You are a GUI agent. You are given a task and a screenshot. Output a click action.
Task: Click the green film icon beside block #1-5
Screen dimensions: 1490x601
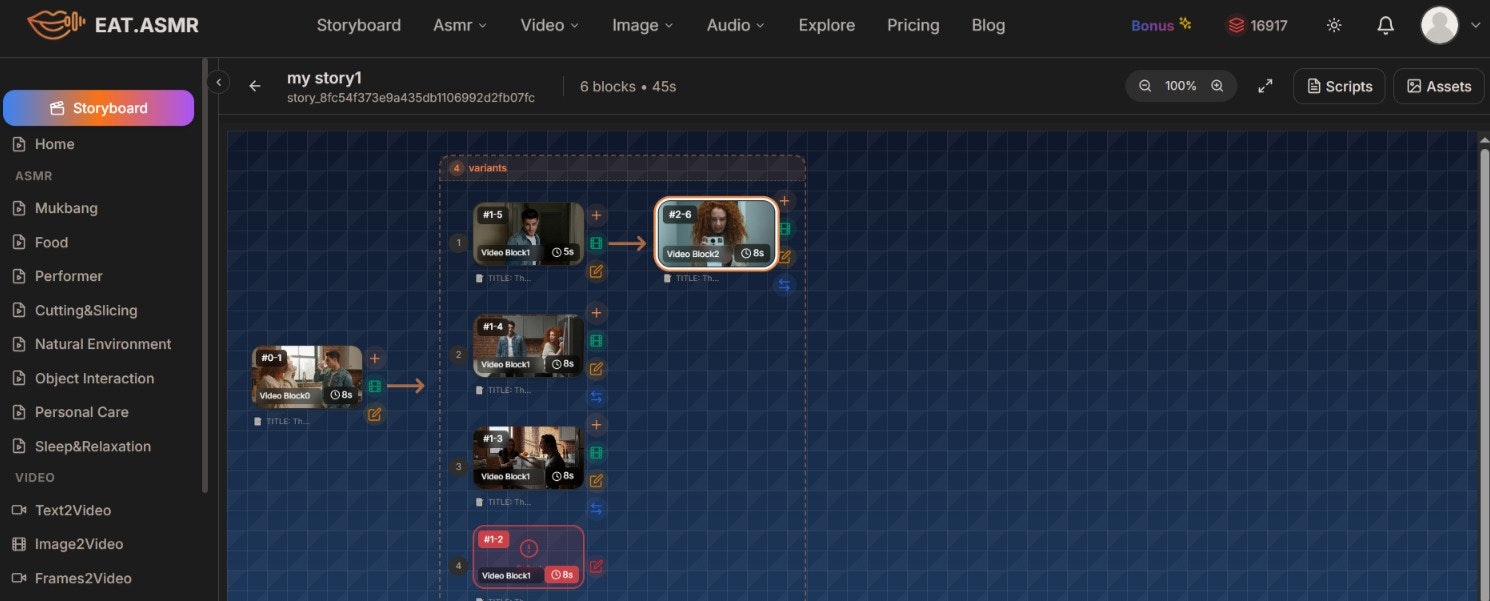pos(596,243)
